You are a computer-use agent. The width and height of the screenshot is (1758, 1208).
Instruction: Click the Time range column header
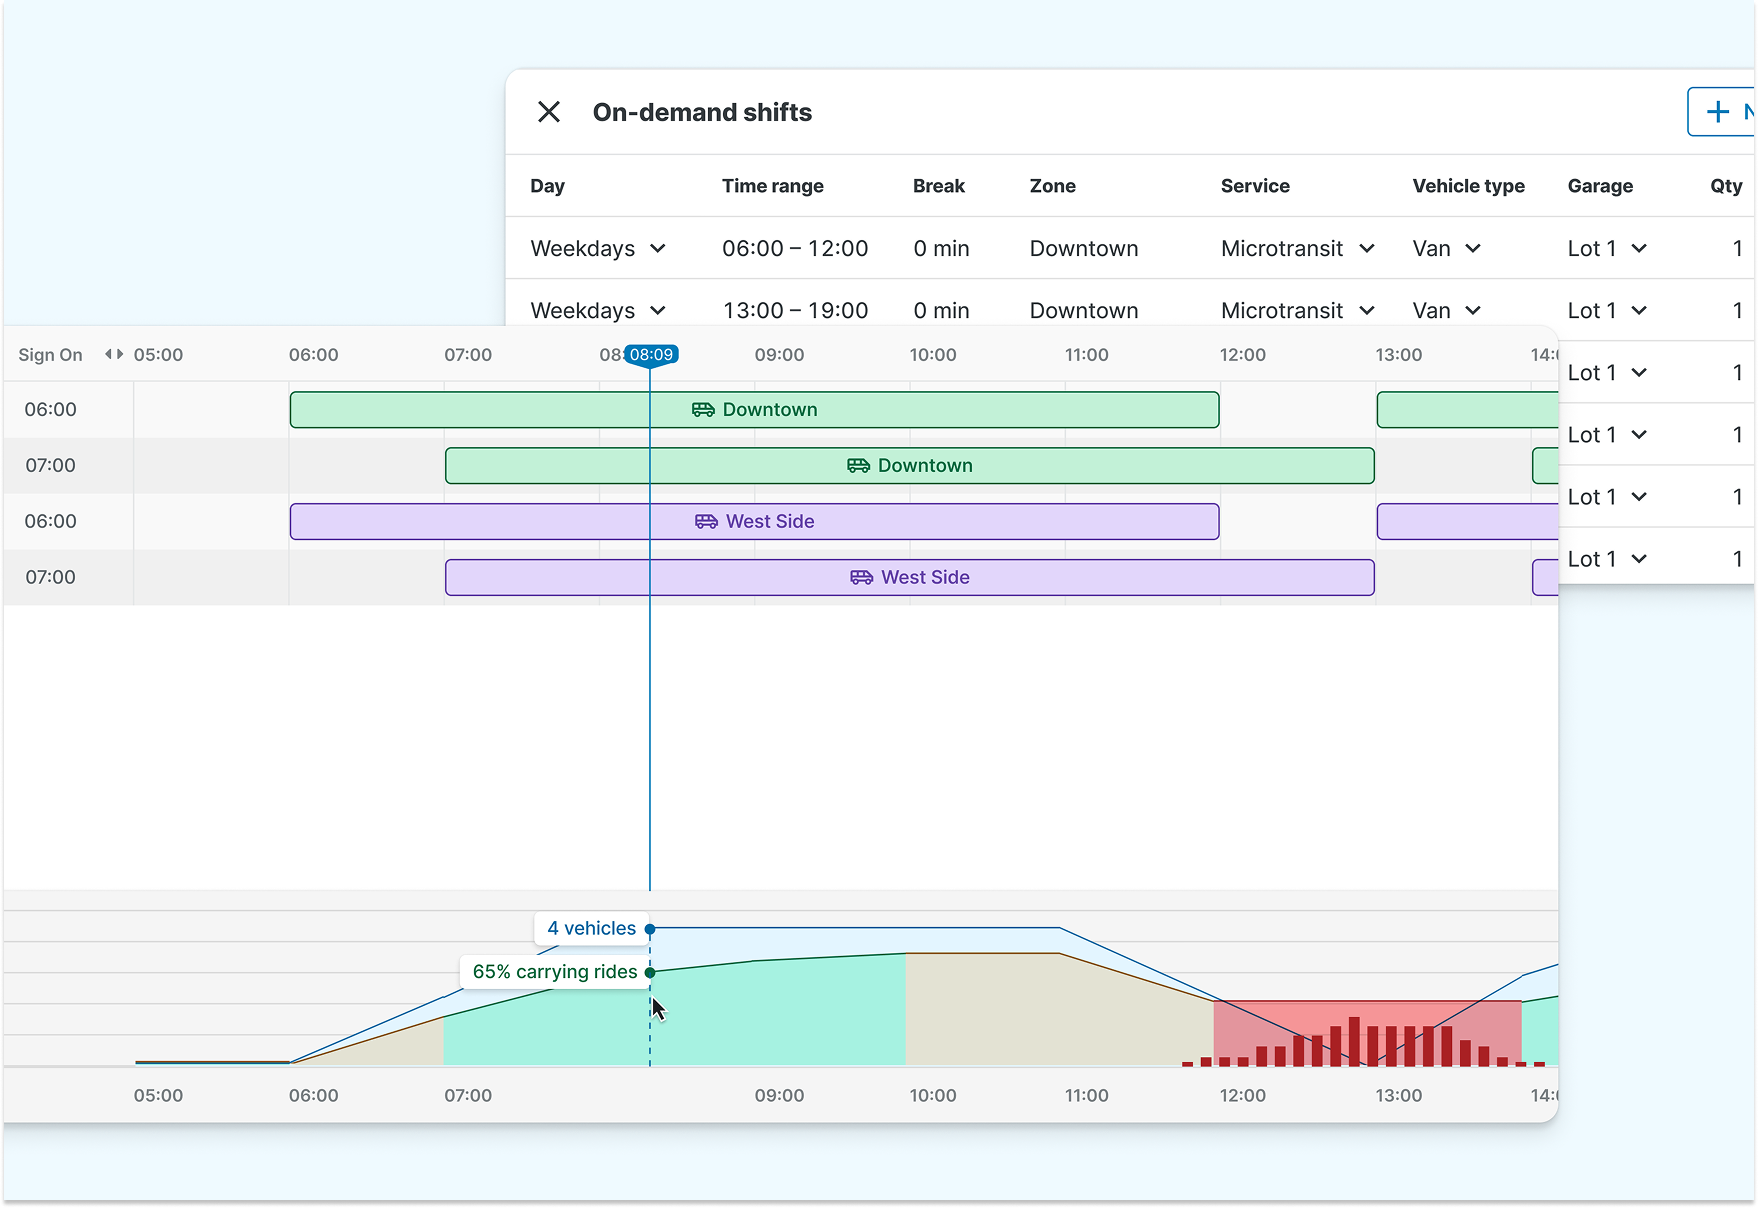point(772,186)
